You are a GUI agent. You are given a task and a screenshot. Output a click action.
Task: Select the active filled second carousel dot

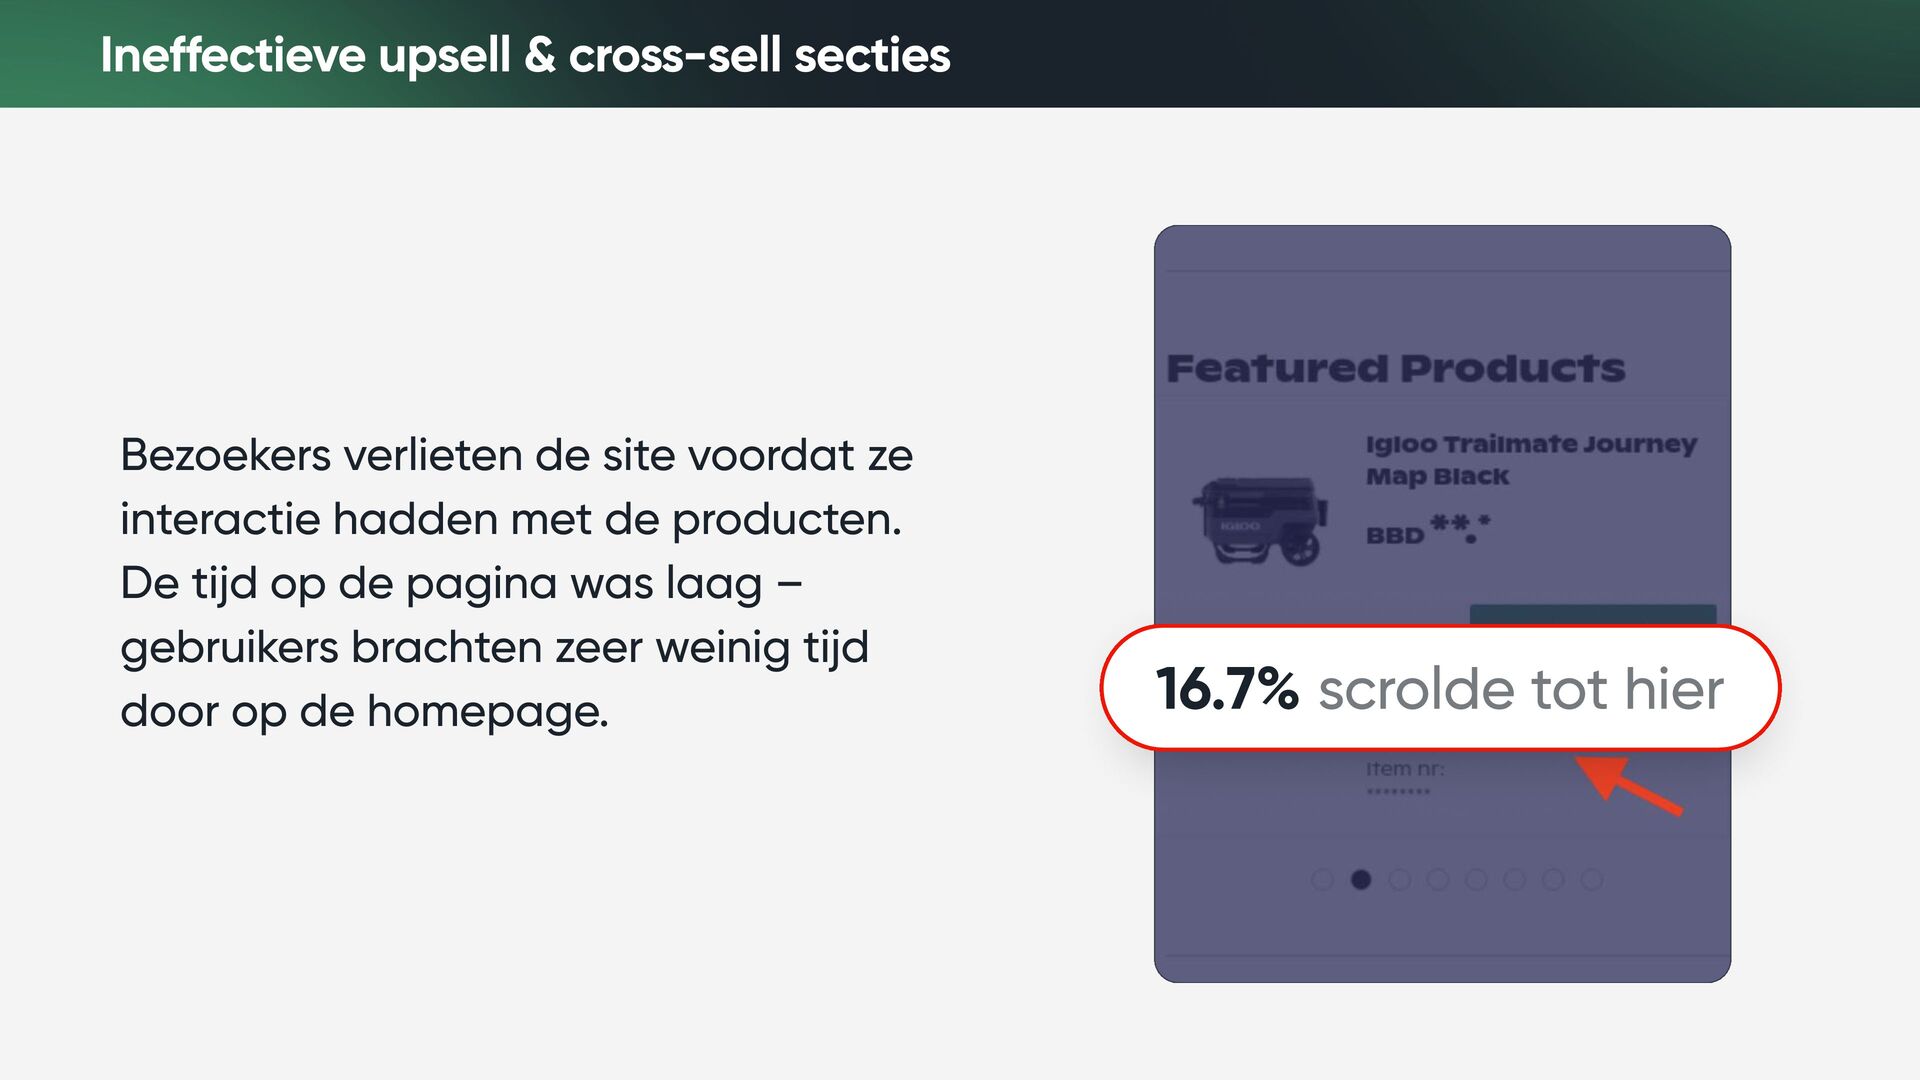click(x=1361, y=880)
